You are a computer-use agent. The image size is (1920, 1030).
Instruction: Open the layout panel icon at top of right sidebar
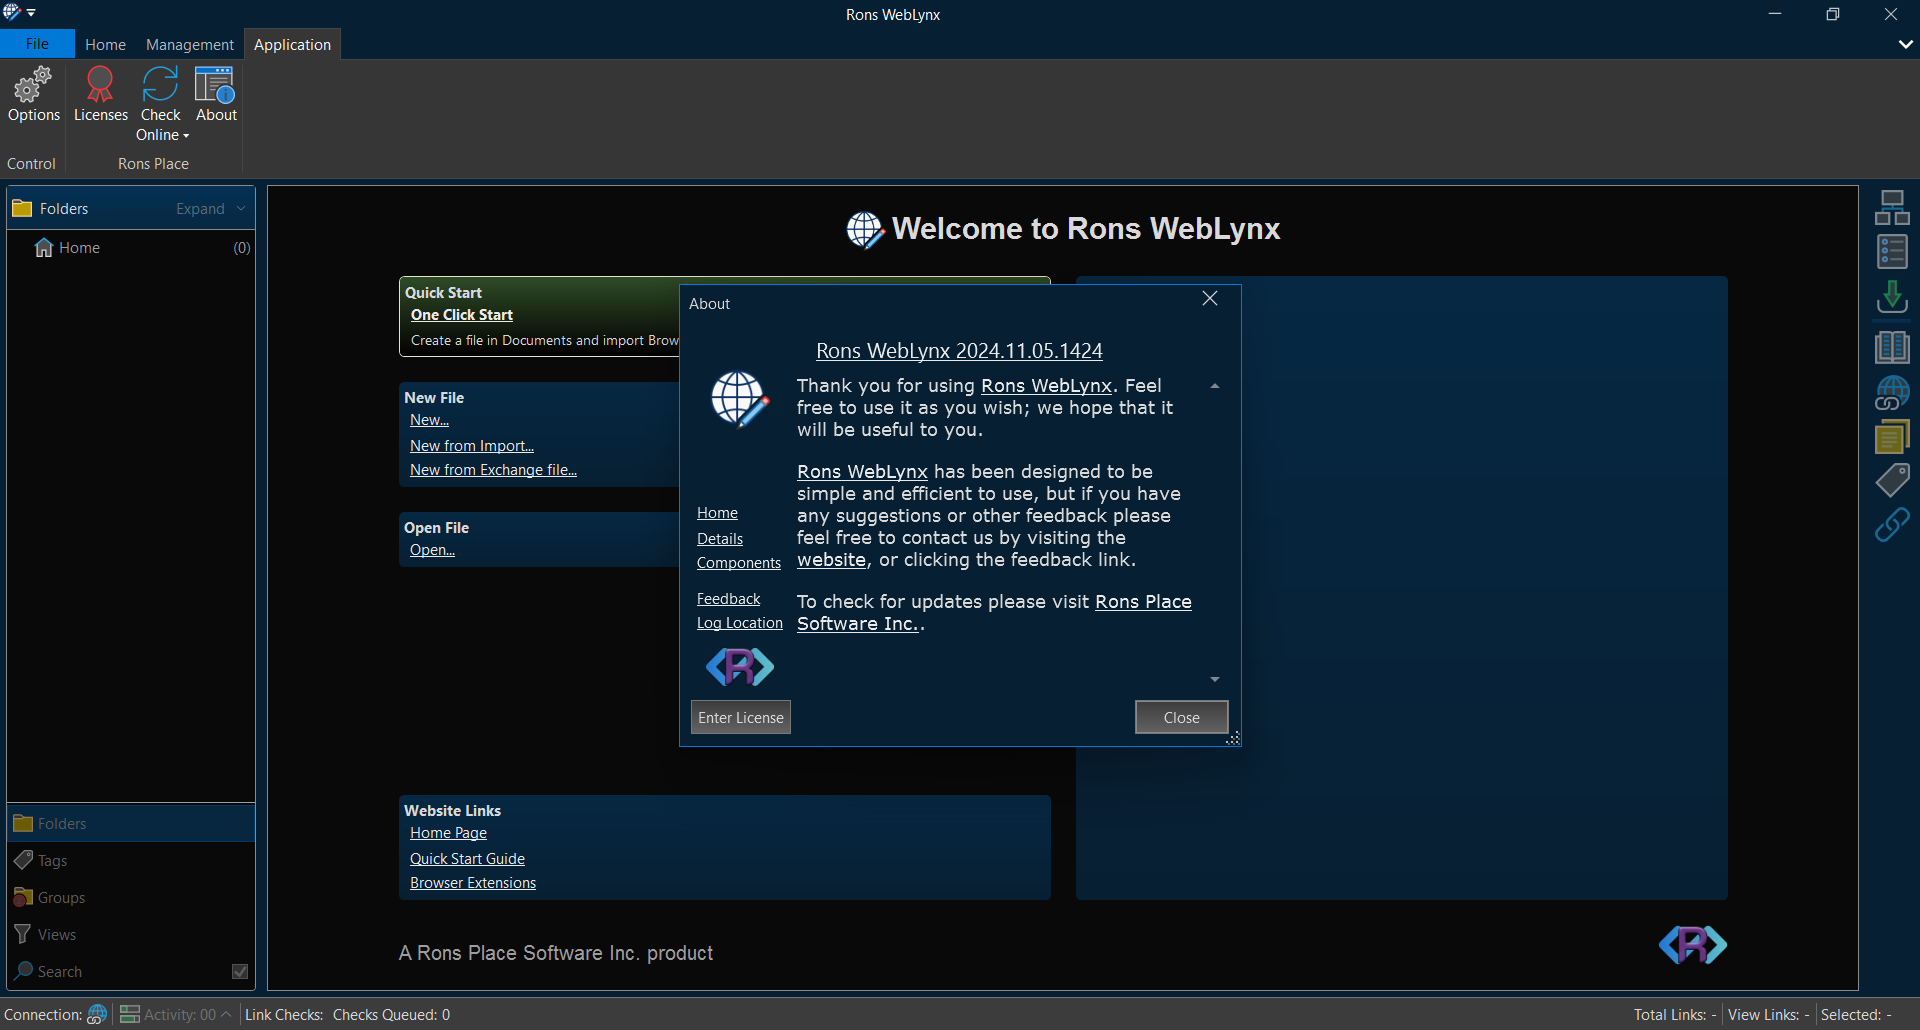pos(1892,208)
